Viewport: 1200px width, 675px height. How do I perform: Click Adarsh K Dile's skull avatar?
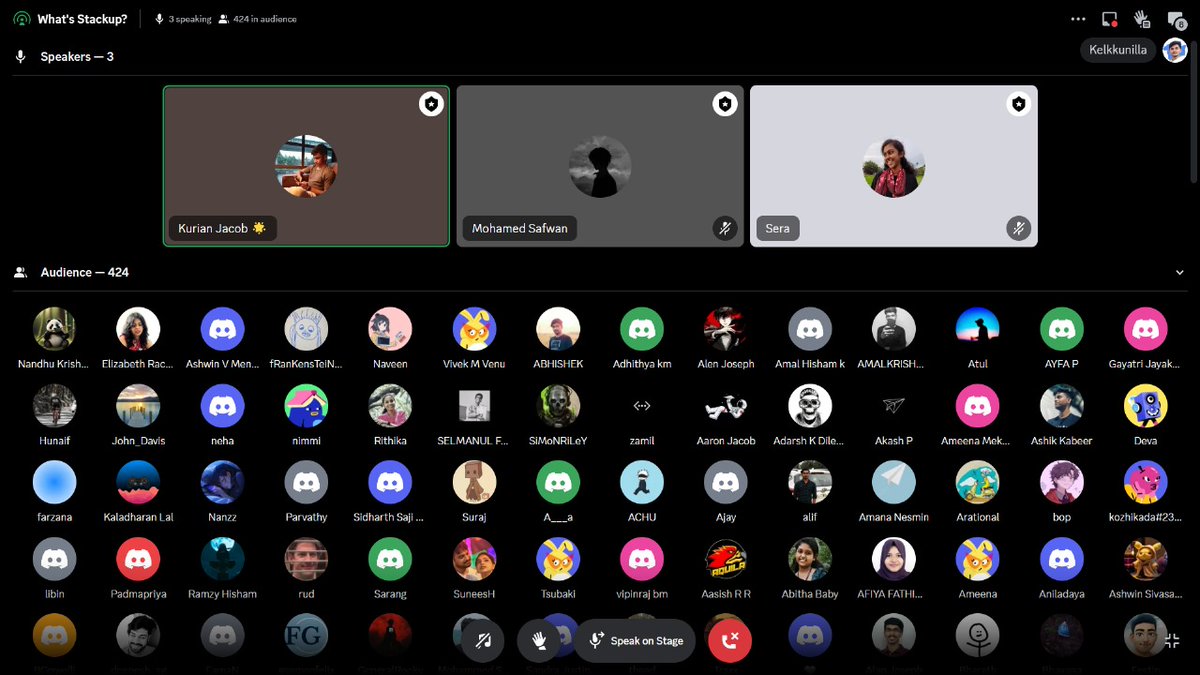pos(810,405)
